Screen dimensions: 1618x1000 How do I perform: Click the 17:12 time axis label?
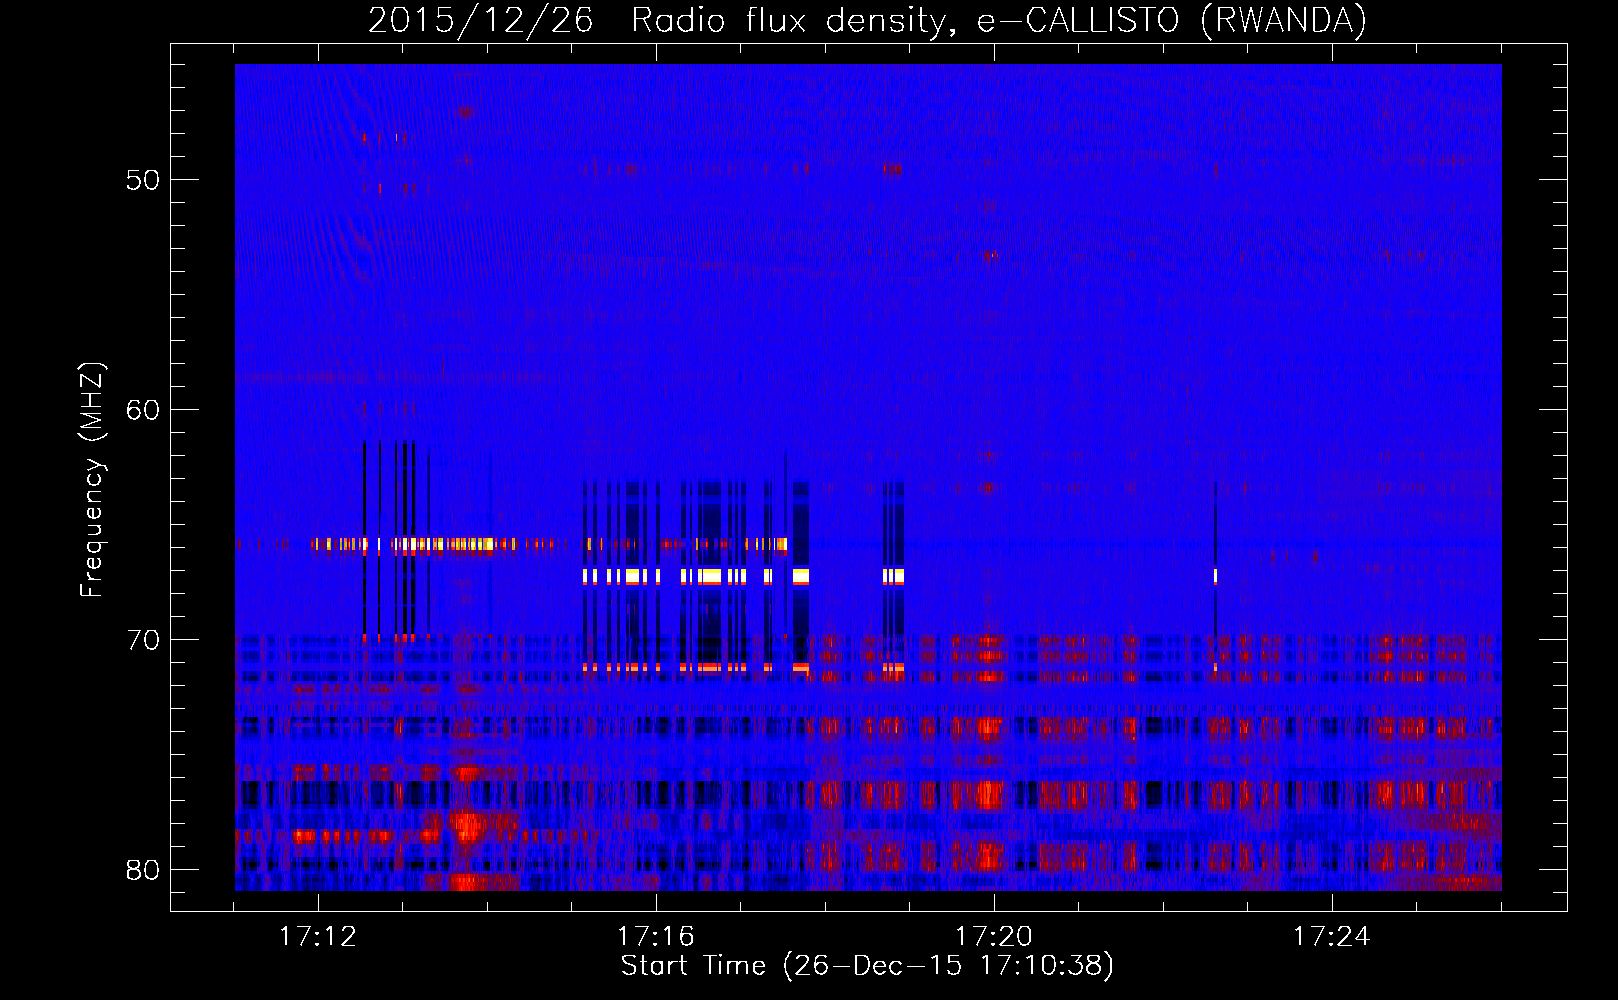click(318, 936)
